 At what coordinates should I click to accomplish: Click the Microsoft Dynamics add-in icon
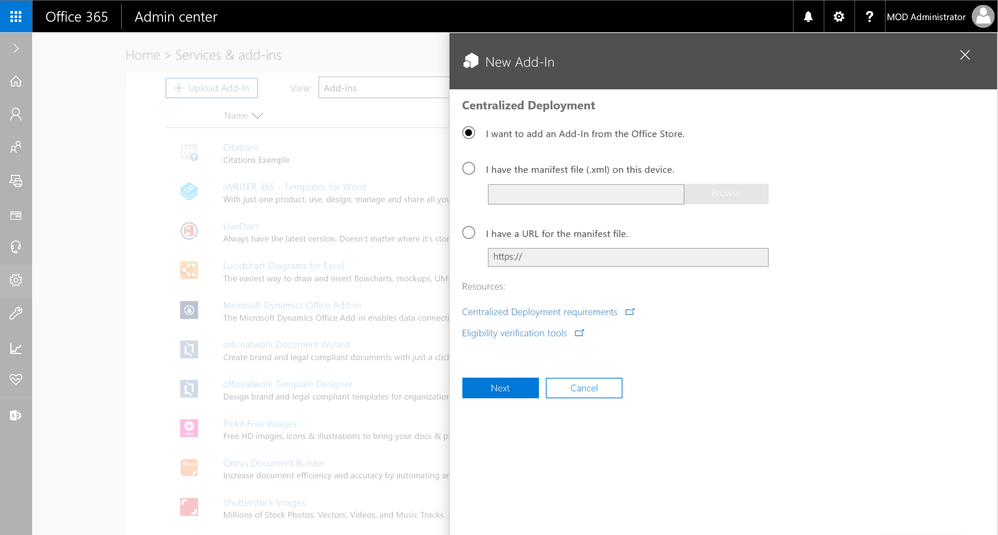coord(189,310)
